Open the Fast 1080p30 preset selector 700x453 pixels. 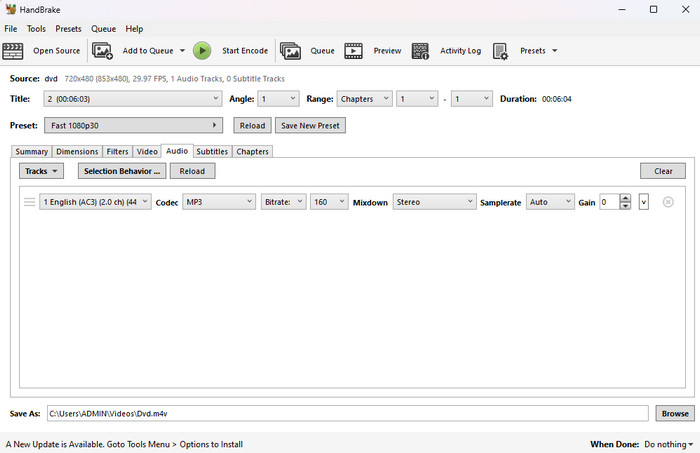point(133,125)
